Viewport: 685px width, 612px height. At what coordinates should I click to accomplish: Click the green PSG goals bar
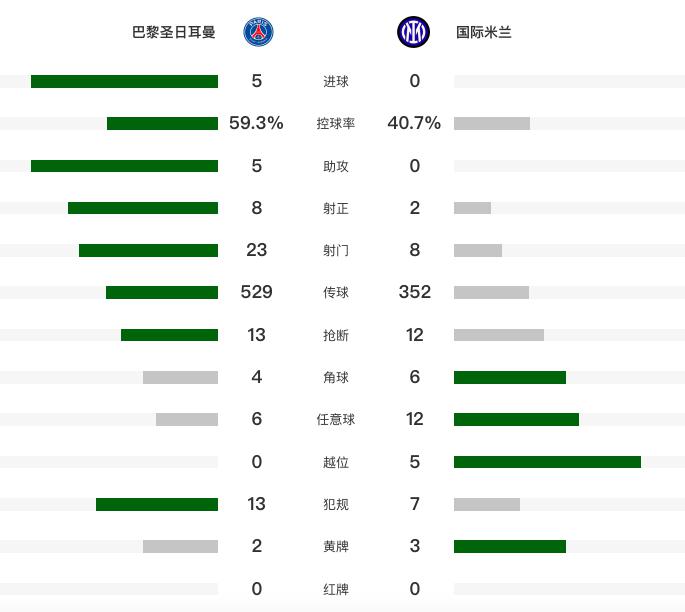pos(124,81)
